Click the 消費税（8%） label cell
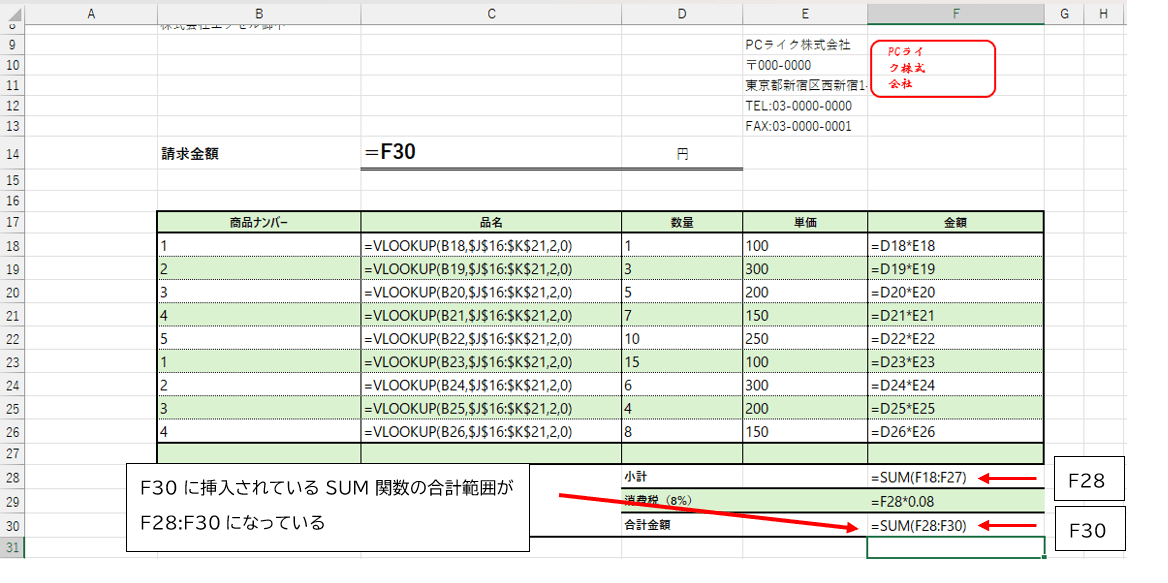The image size is (1168, 583). 682,500
